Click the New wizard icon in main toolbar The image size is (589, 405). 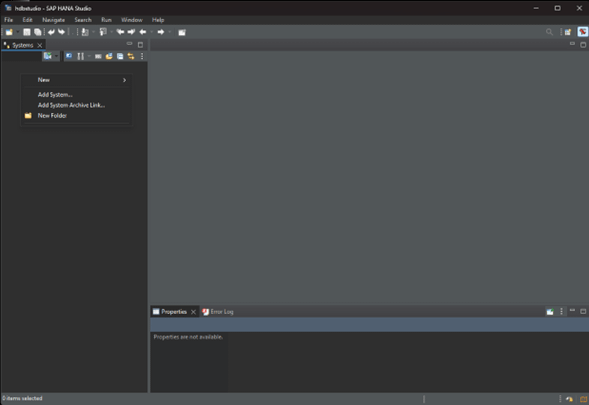(9, 32)
